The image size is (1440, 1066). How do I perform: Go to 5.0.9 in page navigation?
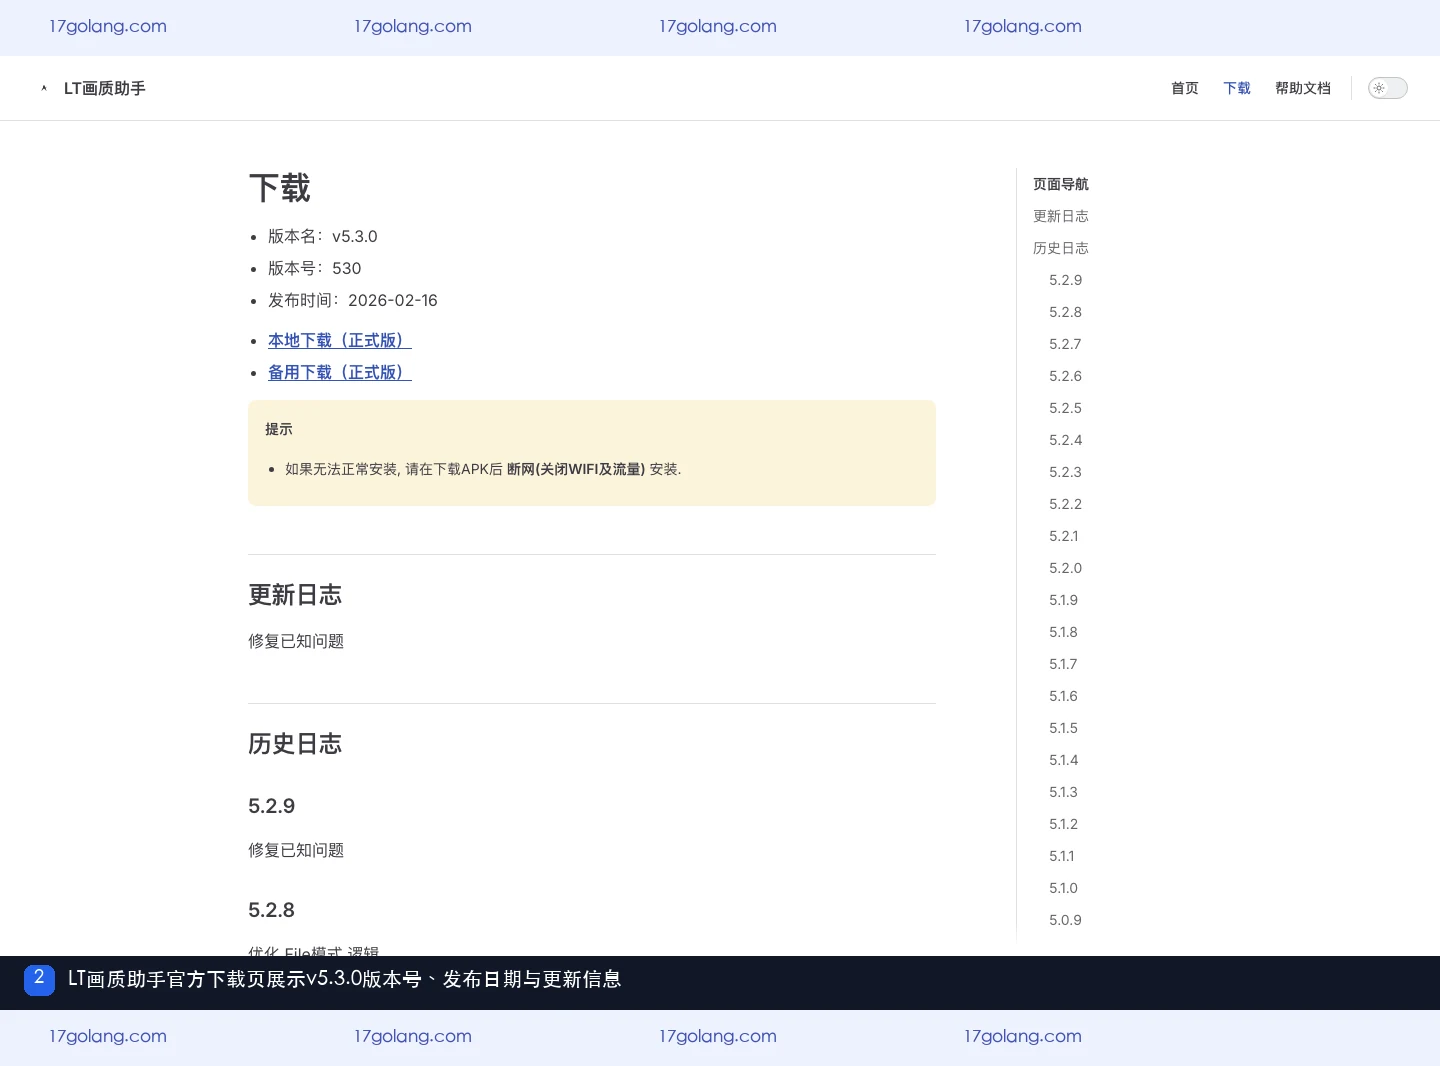1065,920
